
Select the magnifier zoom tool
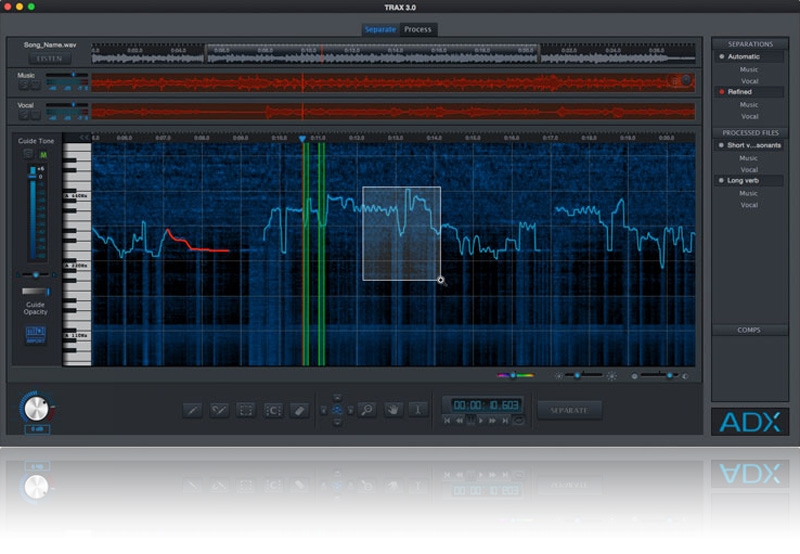tap(367, 410)
